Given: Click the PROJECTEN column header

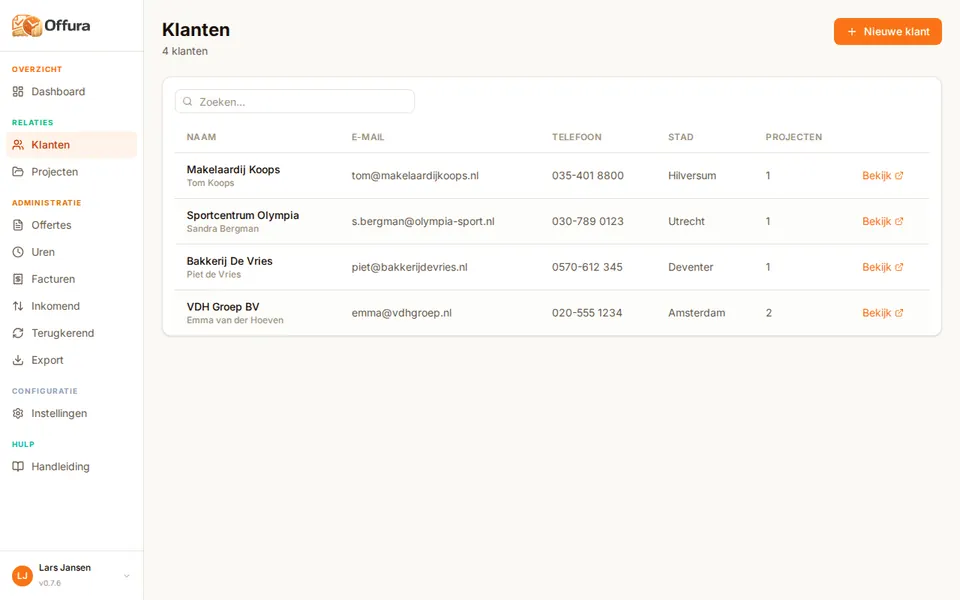Looking at the screenshot, I should point(793,137).
